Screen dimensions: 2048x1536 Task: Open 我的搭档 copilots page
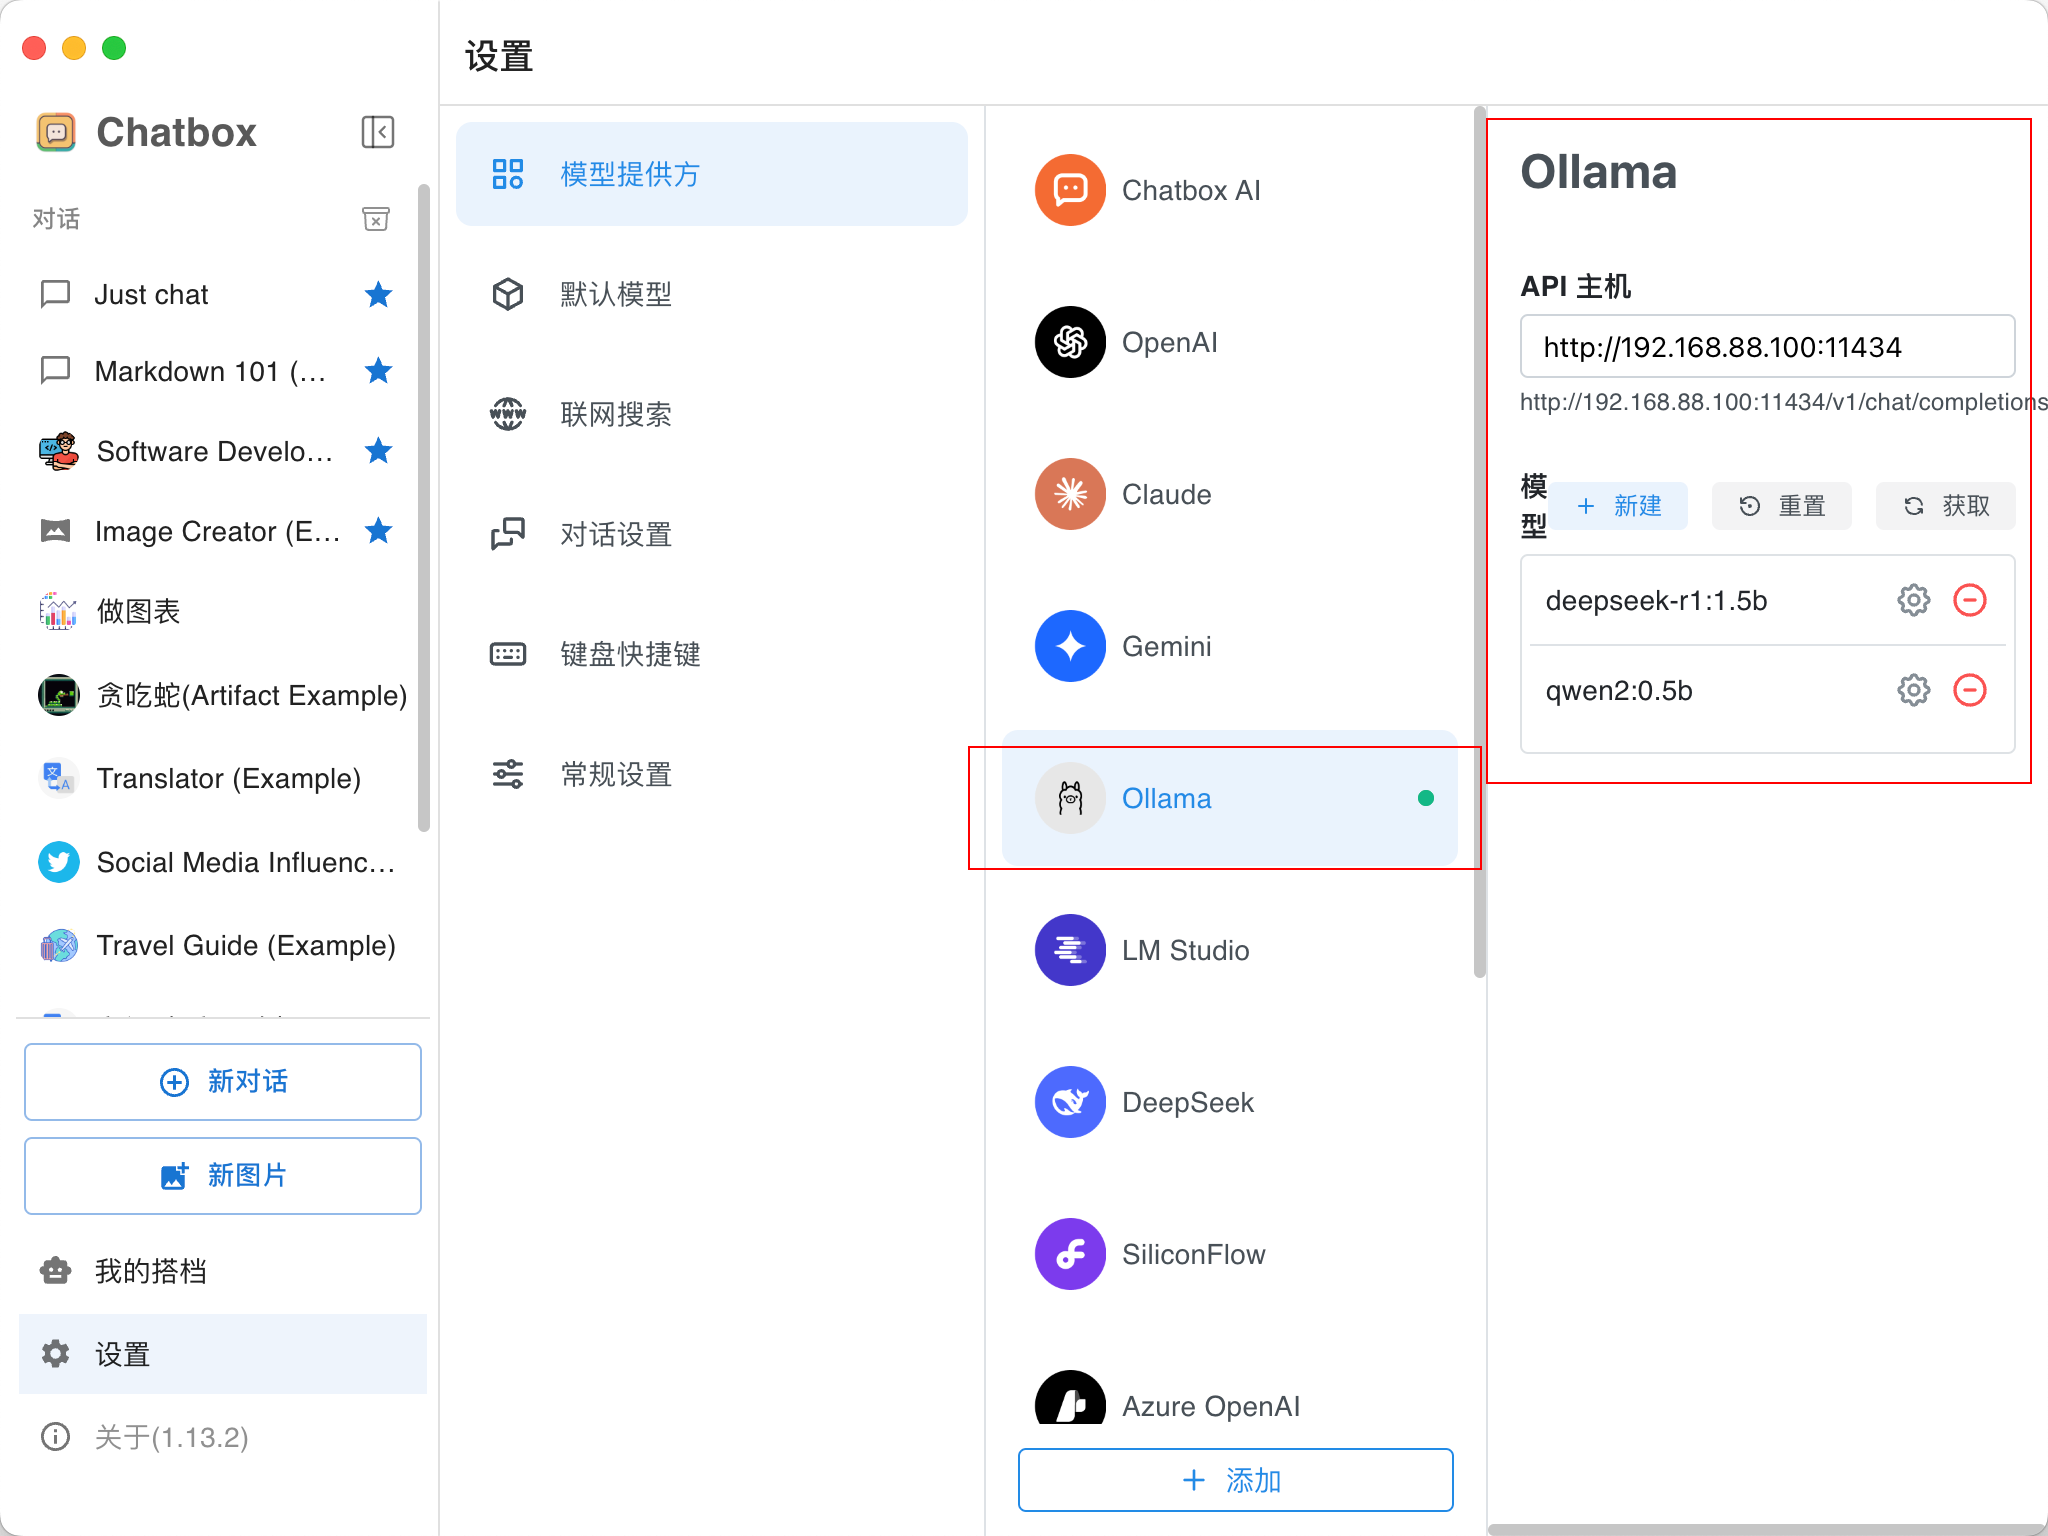click(x=223, y=1271)
